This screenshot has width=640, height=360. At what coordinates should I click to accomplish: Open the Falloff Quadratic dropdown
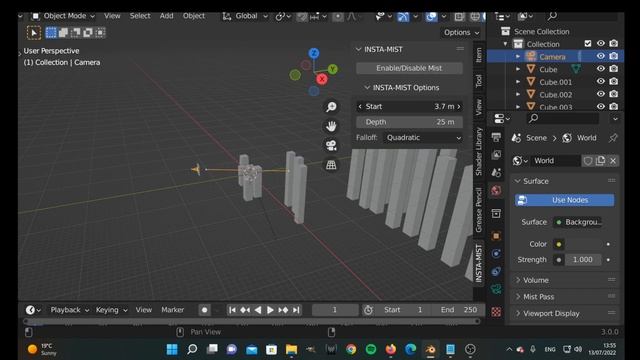tap(423, 138)
